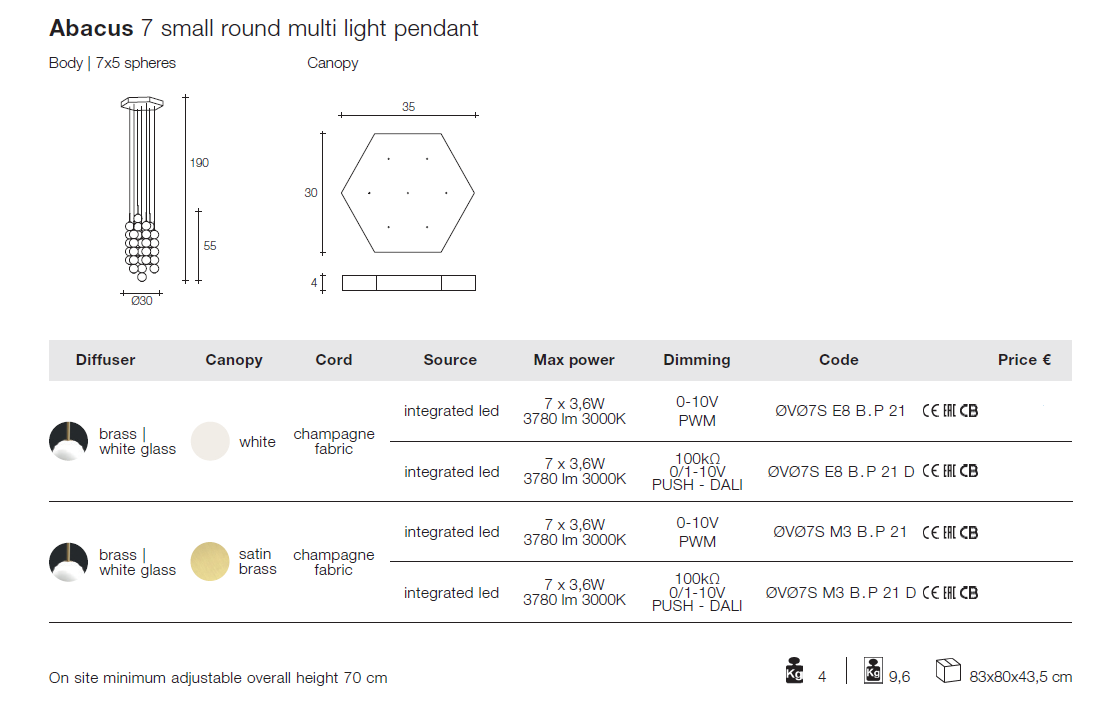The image size is (1098, 707).
Task: Click the hexagonal canopy top-view drawing
Action: [408, 192]
